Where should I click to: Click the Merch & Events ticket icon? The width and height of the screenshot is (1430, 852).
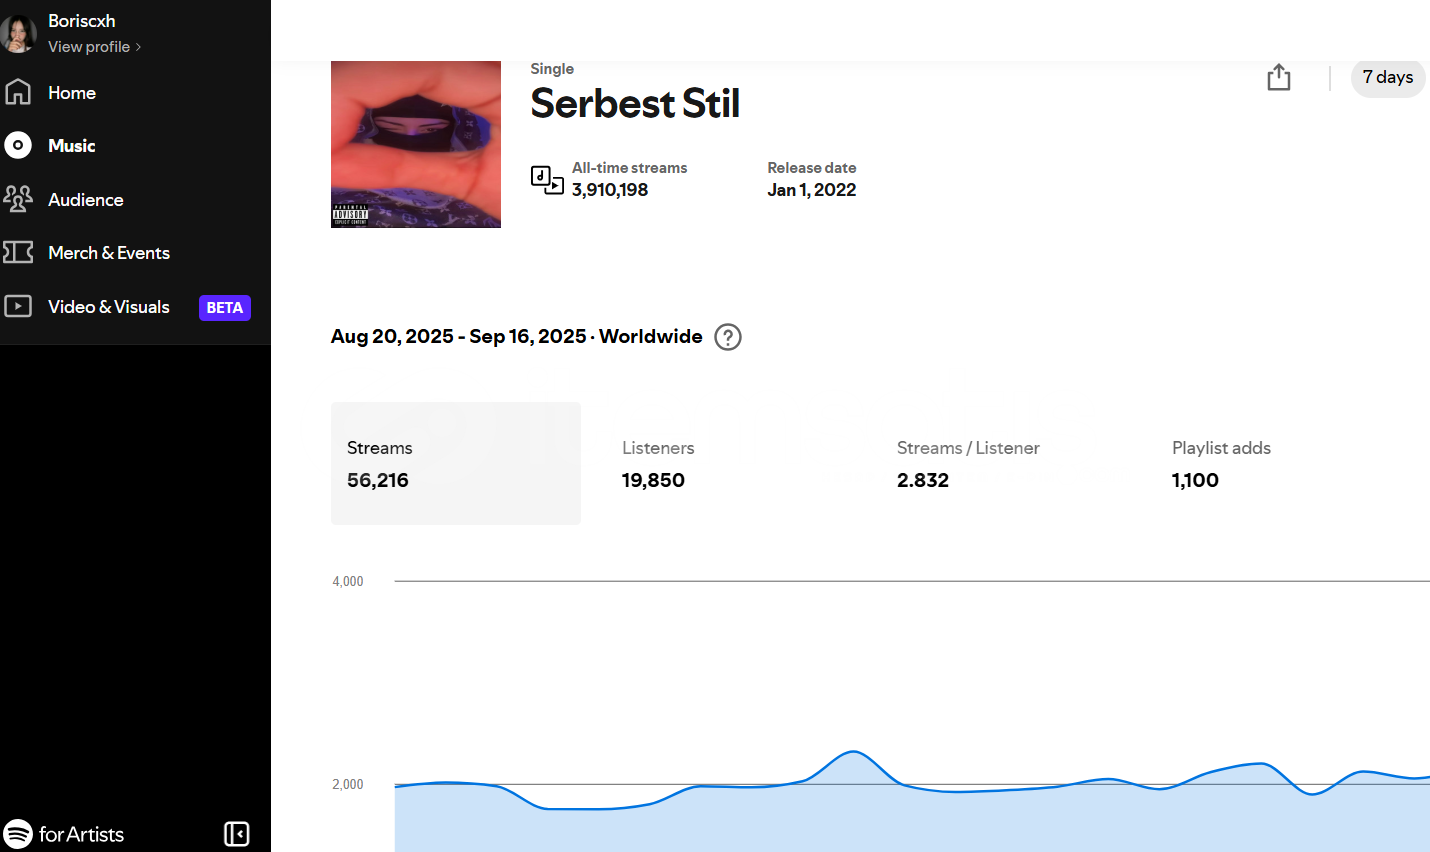pos(18,252)
